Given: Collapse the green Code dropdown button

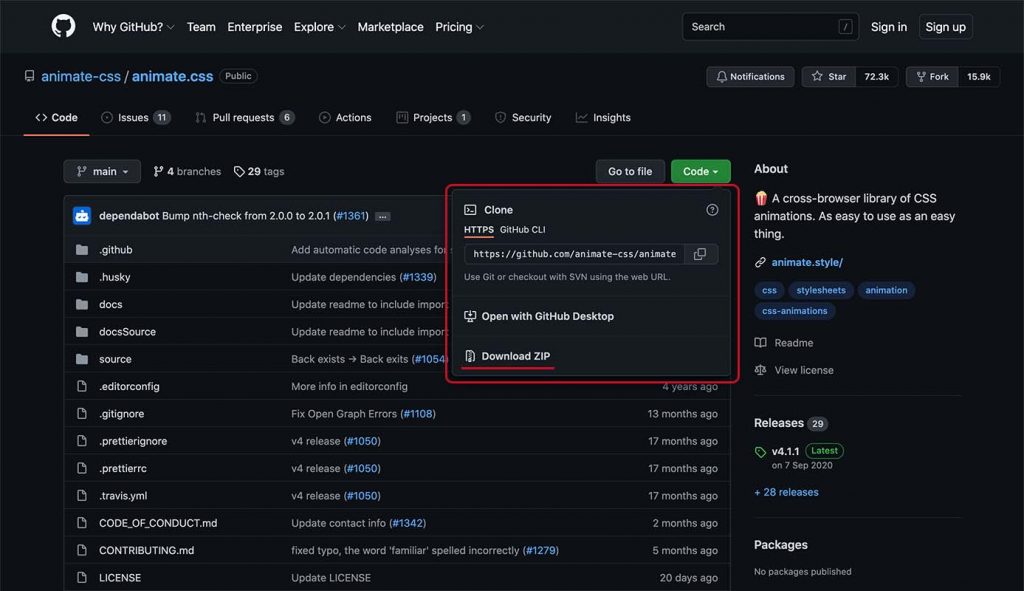Looking at the screenshot, I should coord(700,172).
